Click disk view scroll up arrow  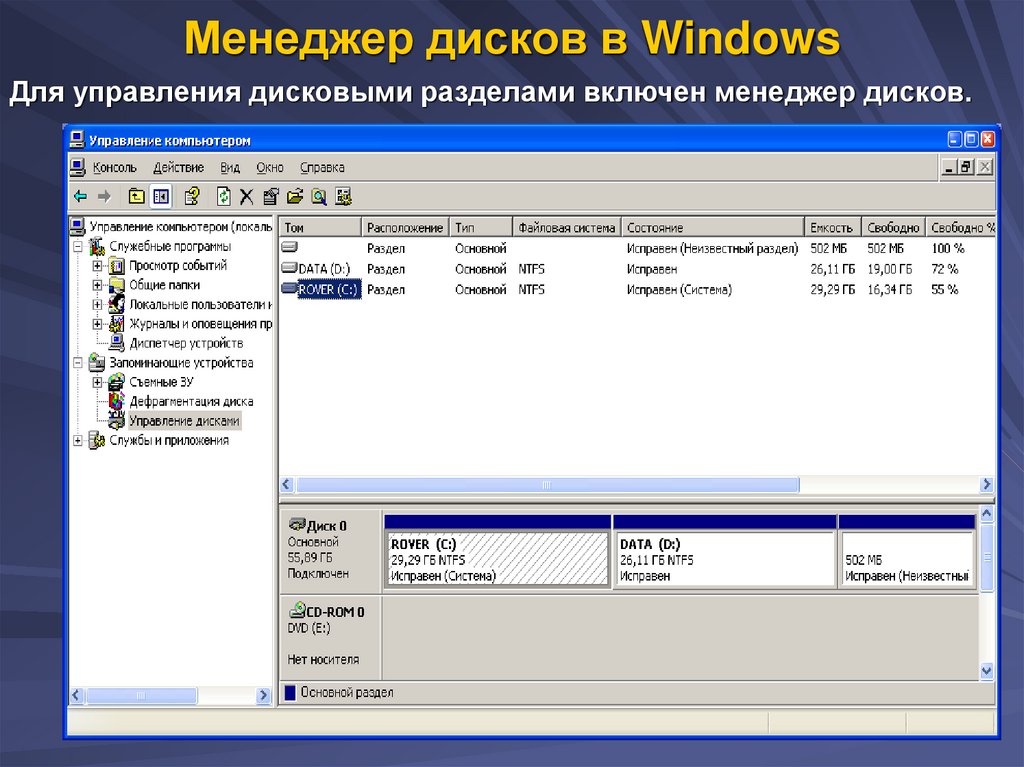(987, 514)
